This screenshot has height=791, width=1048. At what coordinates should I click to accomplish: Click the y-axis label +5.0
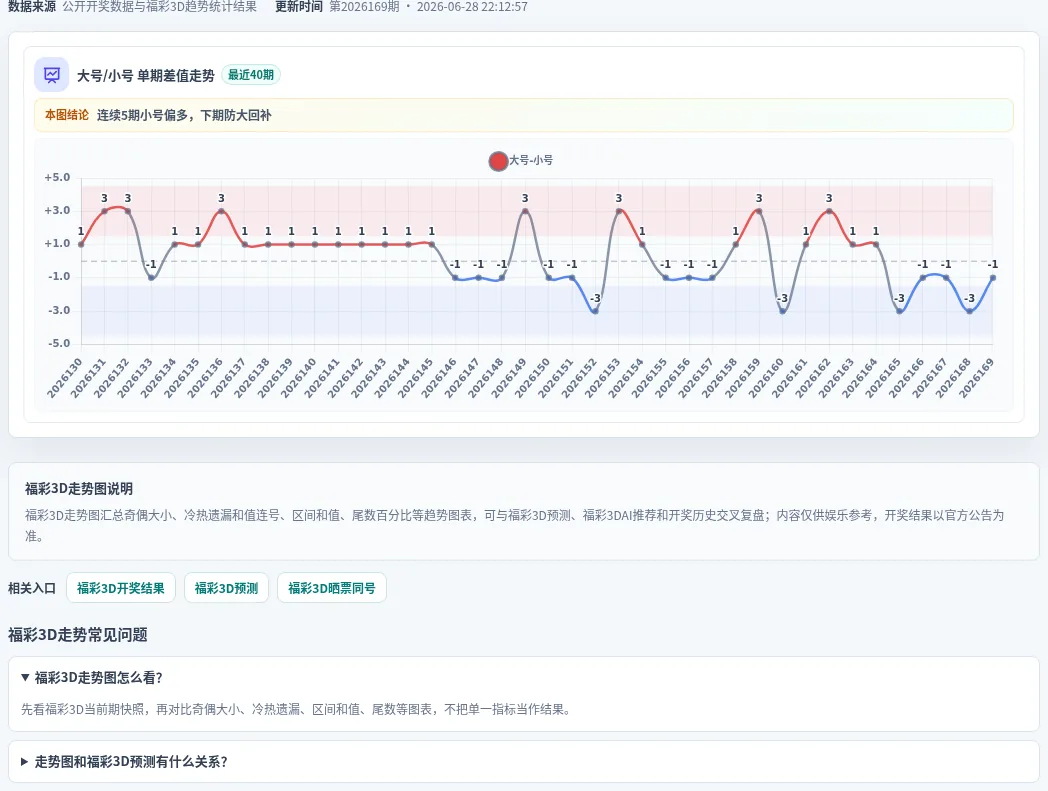[57, 177]
